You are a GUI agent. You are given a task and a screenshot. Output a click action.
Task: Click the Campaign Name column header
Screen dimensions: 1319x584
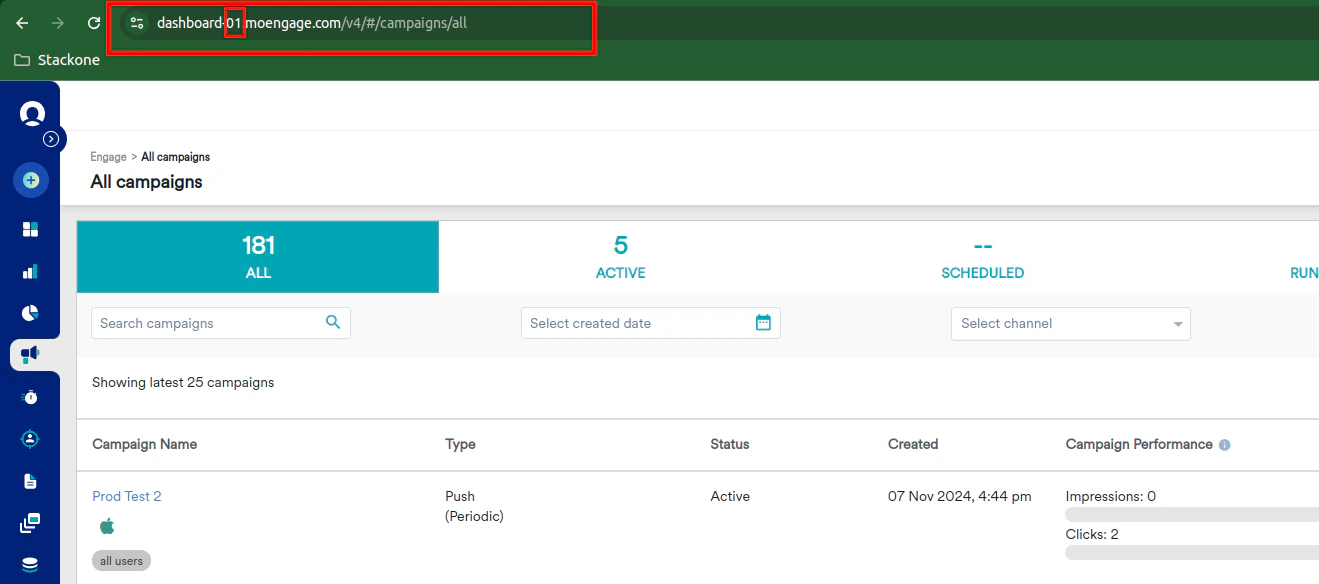[144, 444]
